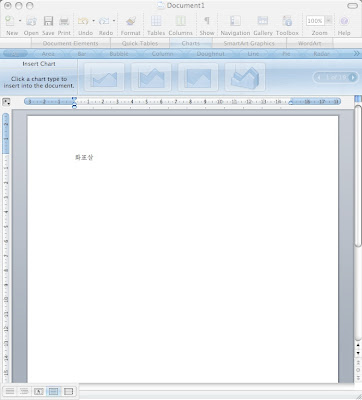362x400 pixels.
Task: Select the Format painter brush icon
Action: (130, 21)
